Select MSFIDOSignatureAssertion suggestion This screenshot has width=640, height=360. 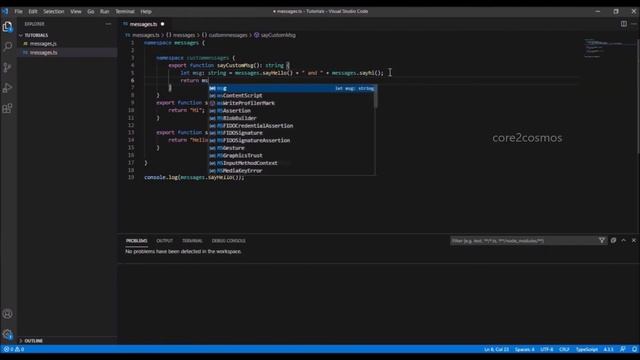[x=292, y=141]
